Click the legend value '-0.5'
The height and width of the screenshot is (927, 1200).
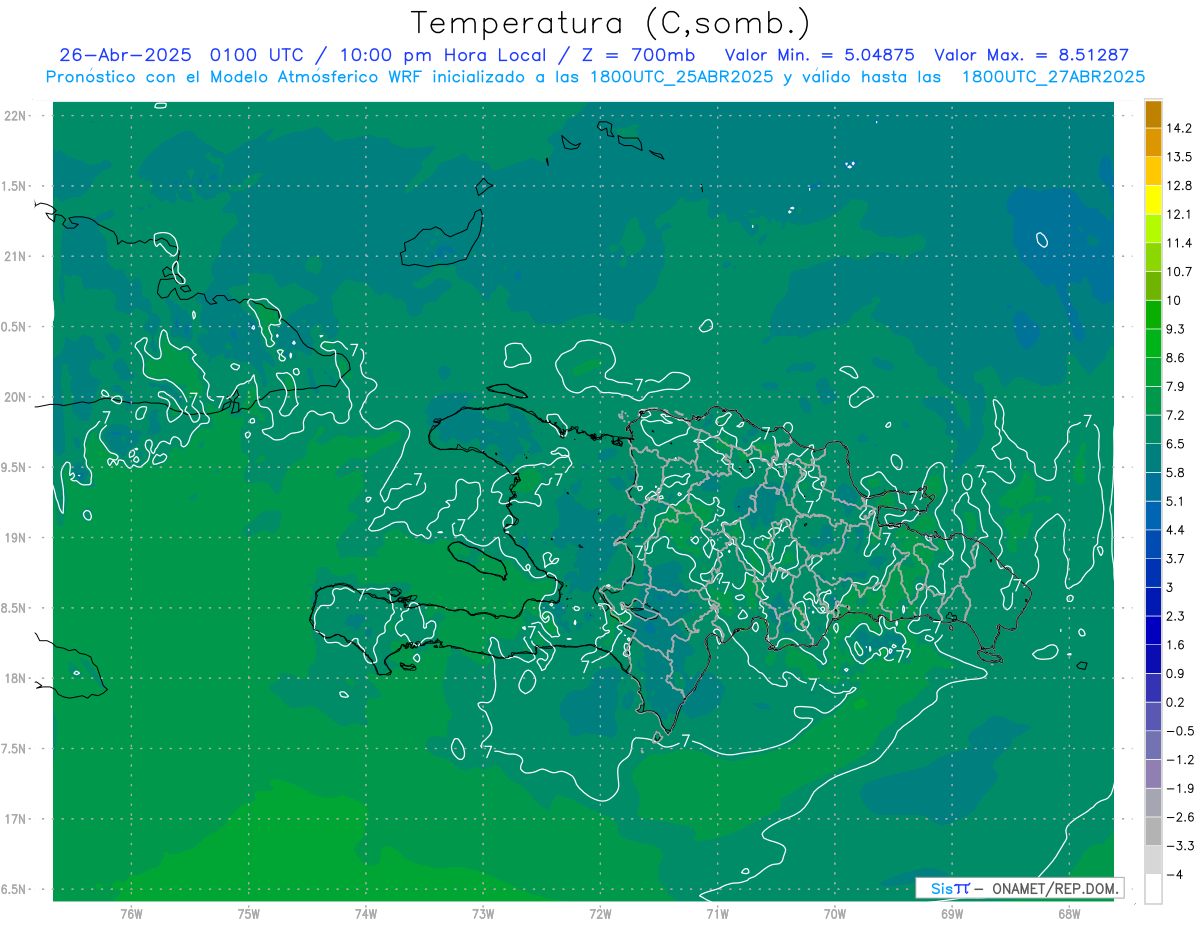(x=1178, y=731)
